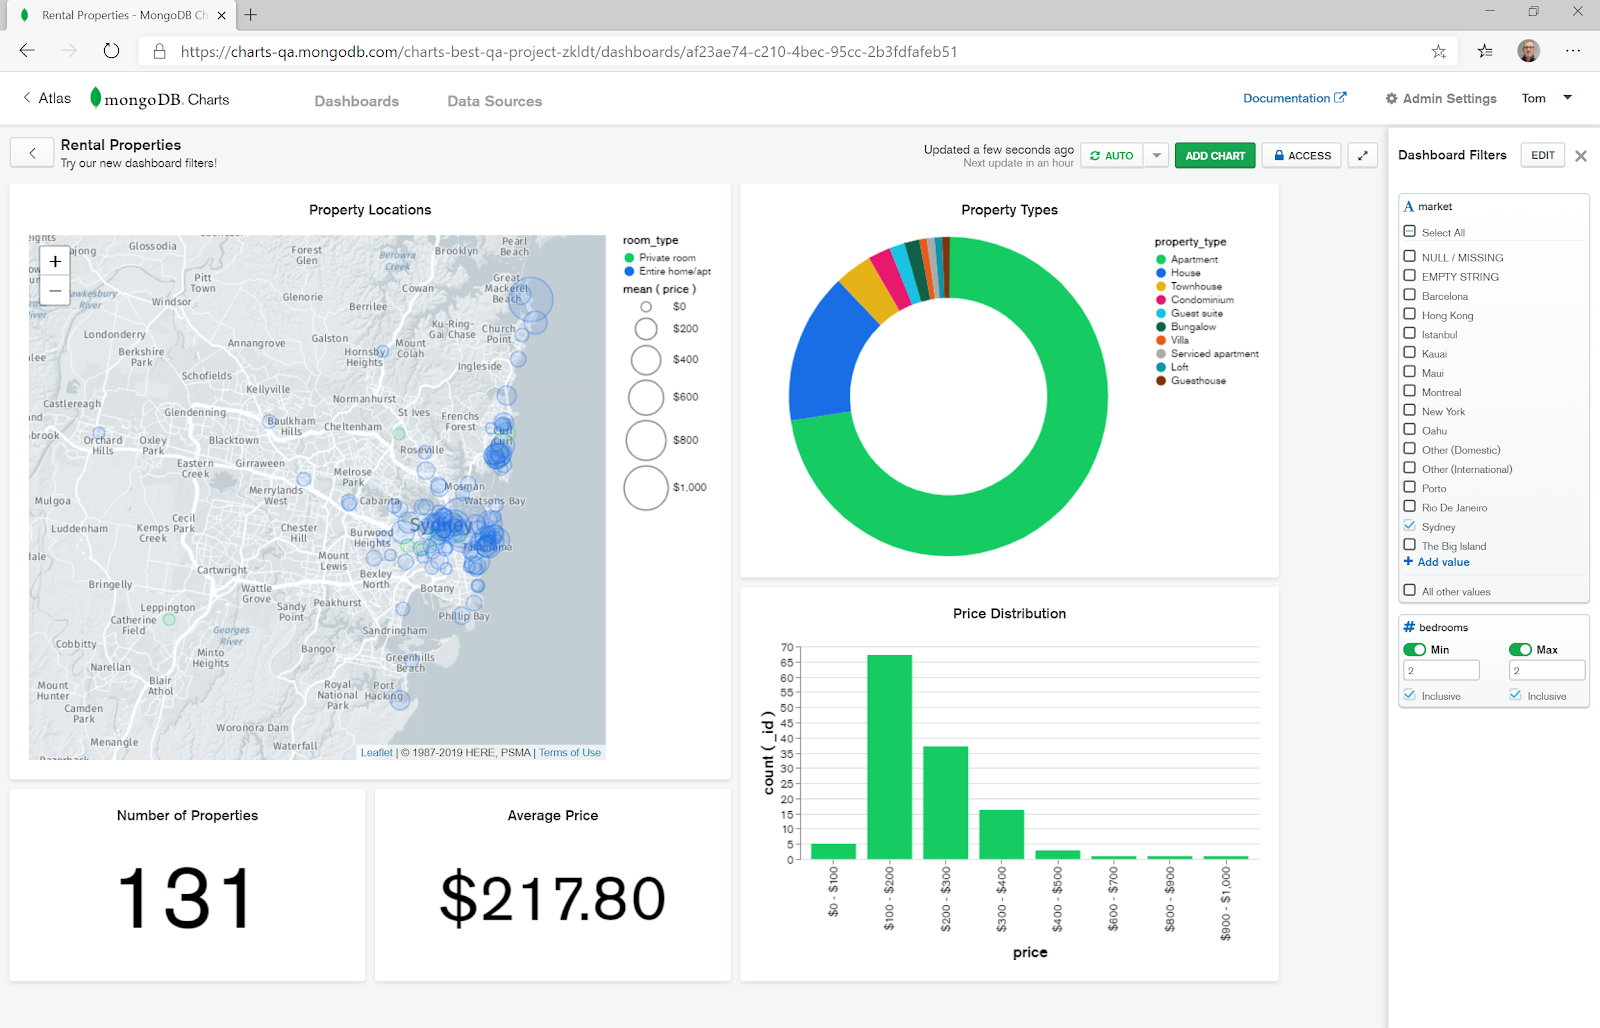Open the Data Sources tab

(494, 101)
